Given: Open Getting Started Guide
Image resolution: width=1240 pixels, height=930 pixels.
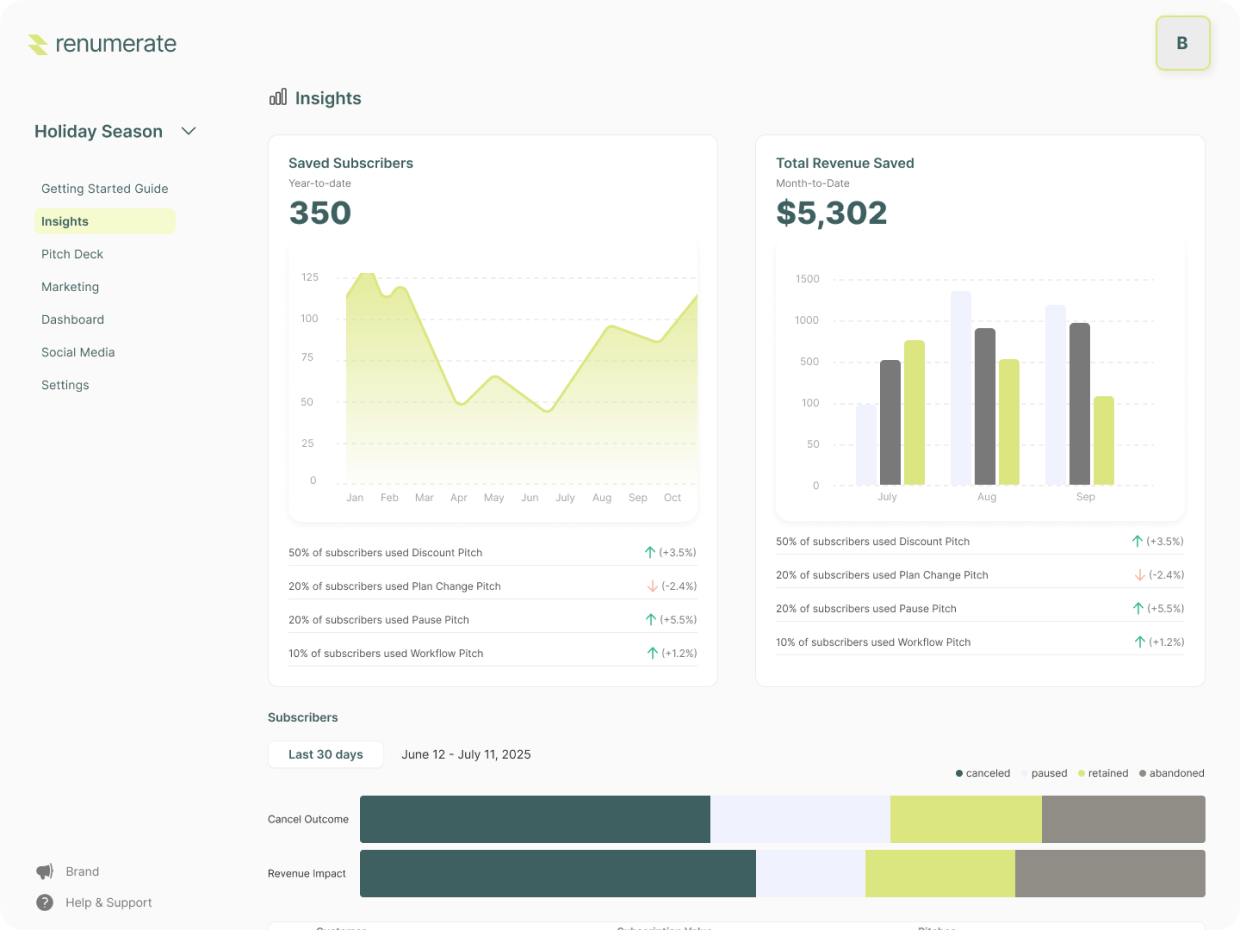Looking at the screenshot, I should pos(105,188).
